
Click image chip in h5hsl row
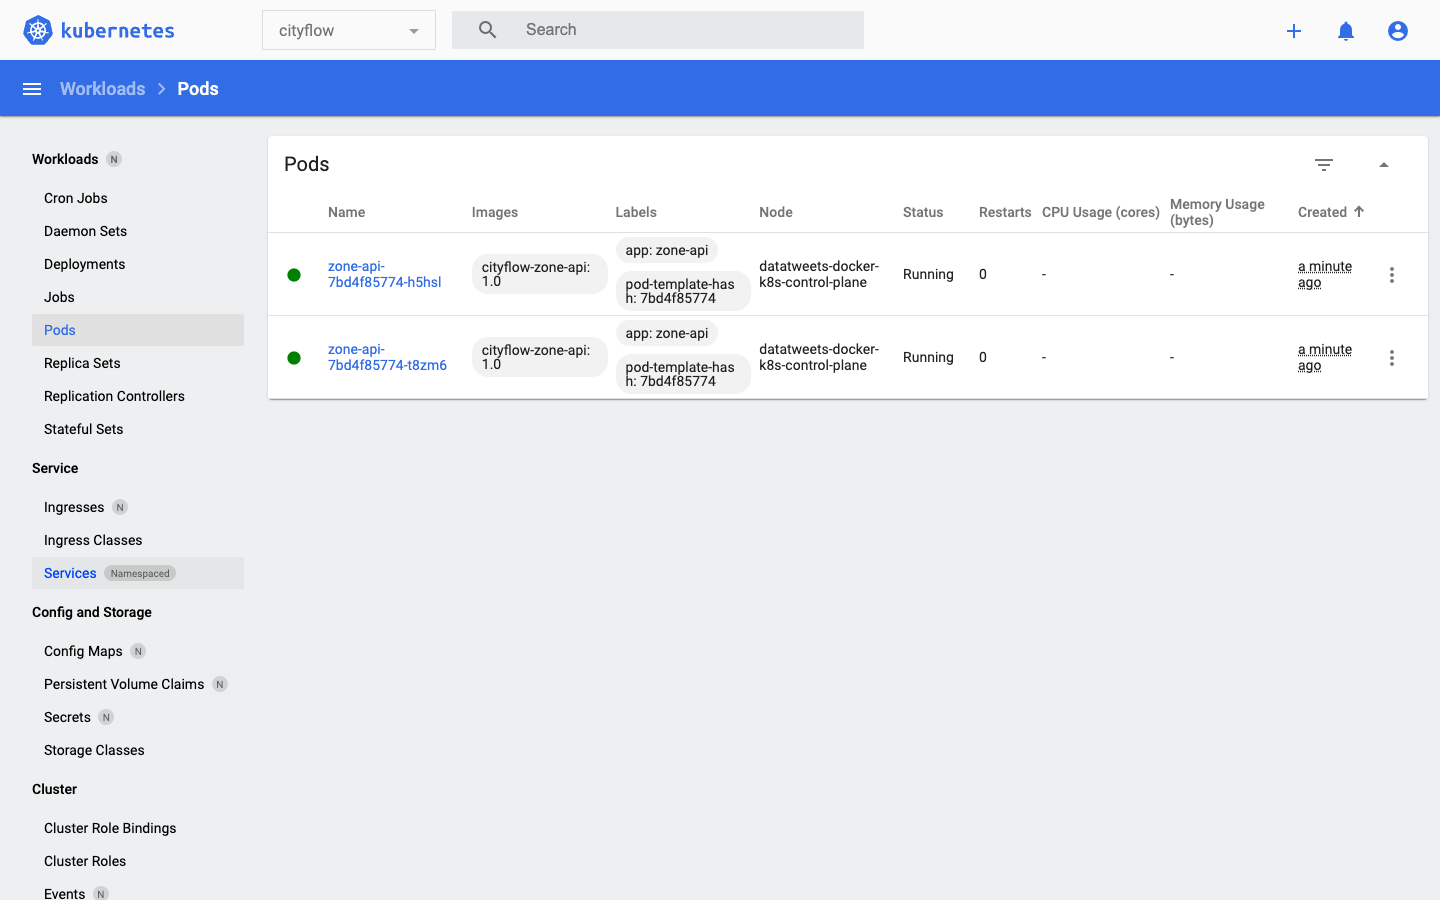[540, 274]
